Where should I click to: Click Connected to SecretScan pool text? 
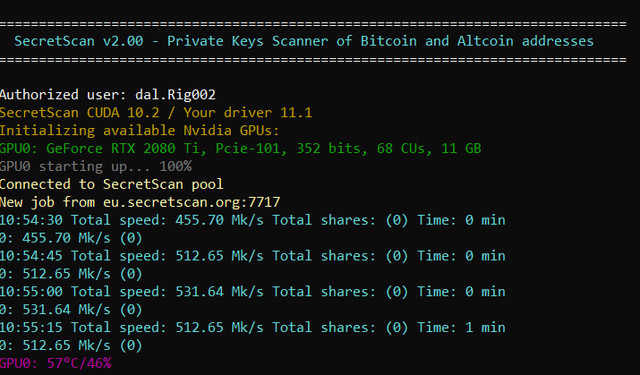(x=112, y=184)
